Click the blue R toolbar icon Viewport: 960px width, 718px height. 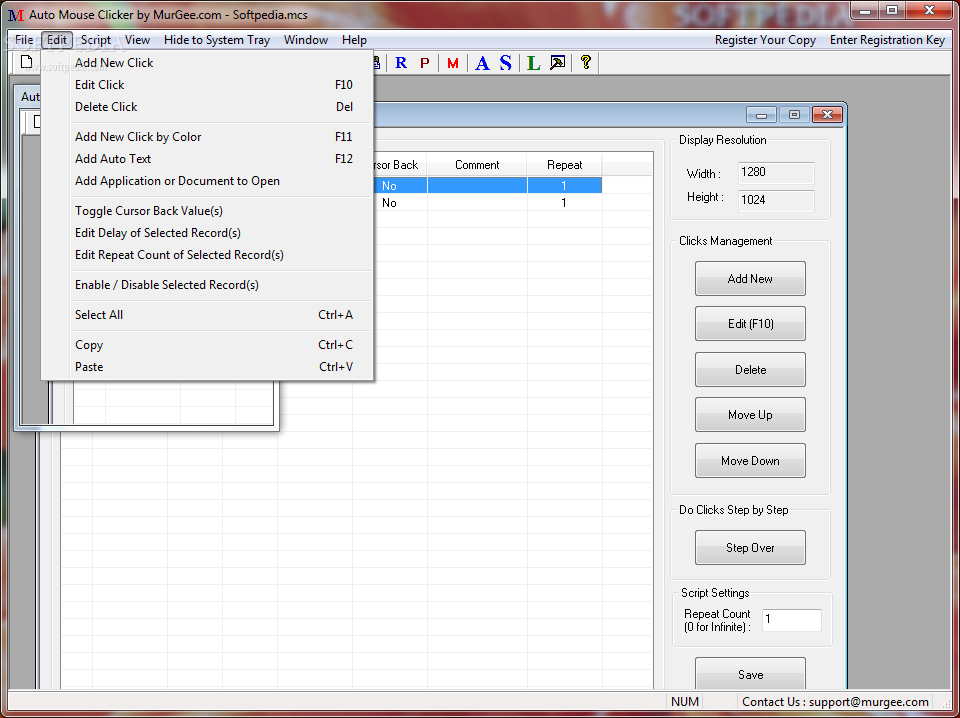(401, 62)
